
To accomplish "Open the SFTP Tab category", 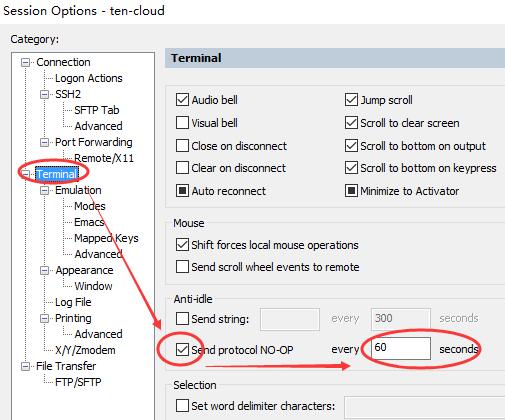I will (97, 110).
